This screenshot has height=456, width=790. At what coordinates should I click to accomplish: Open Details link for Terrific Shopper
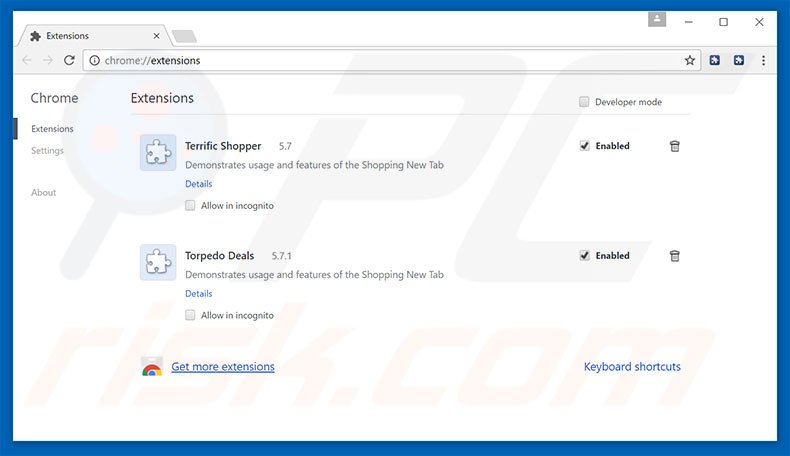point(198,184)
